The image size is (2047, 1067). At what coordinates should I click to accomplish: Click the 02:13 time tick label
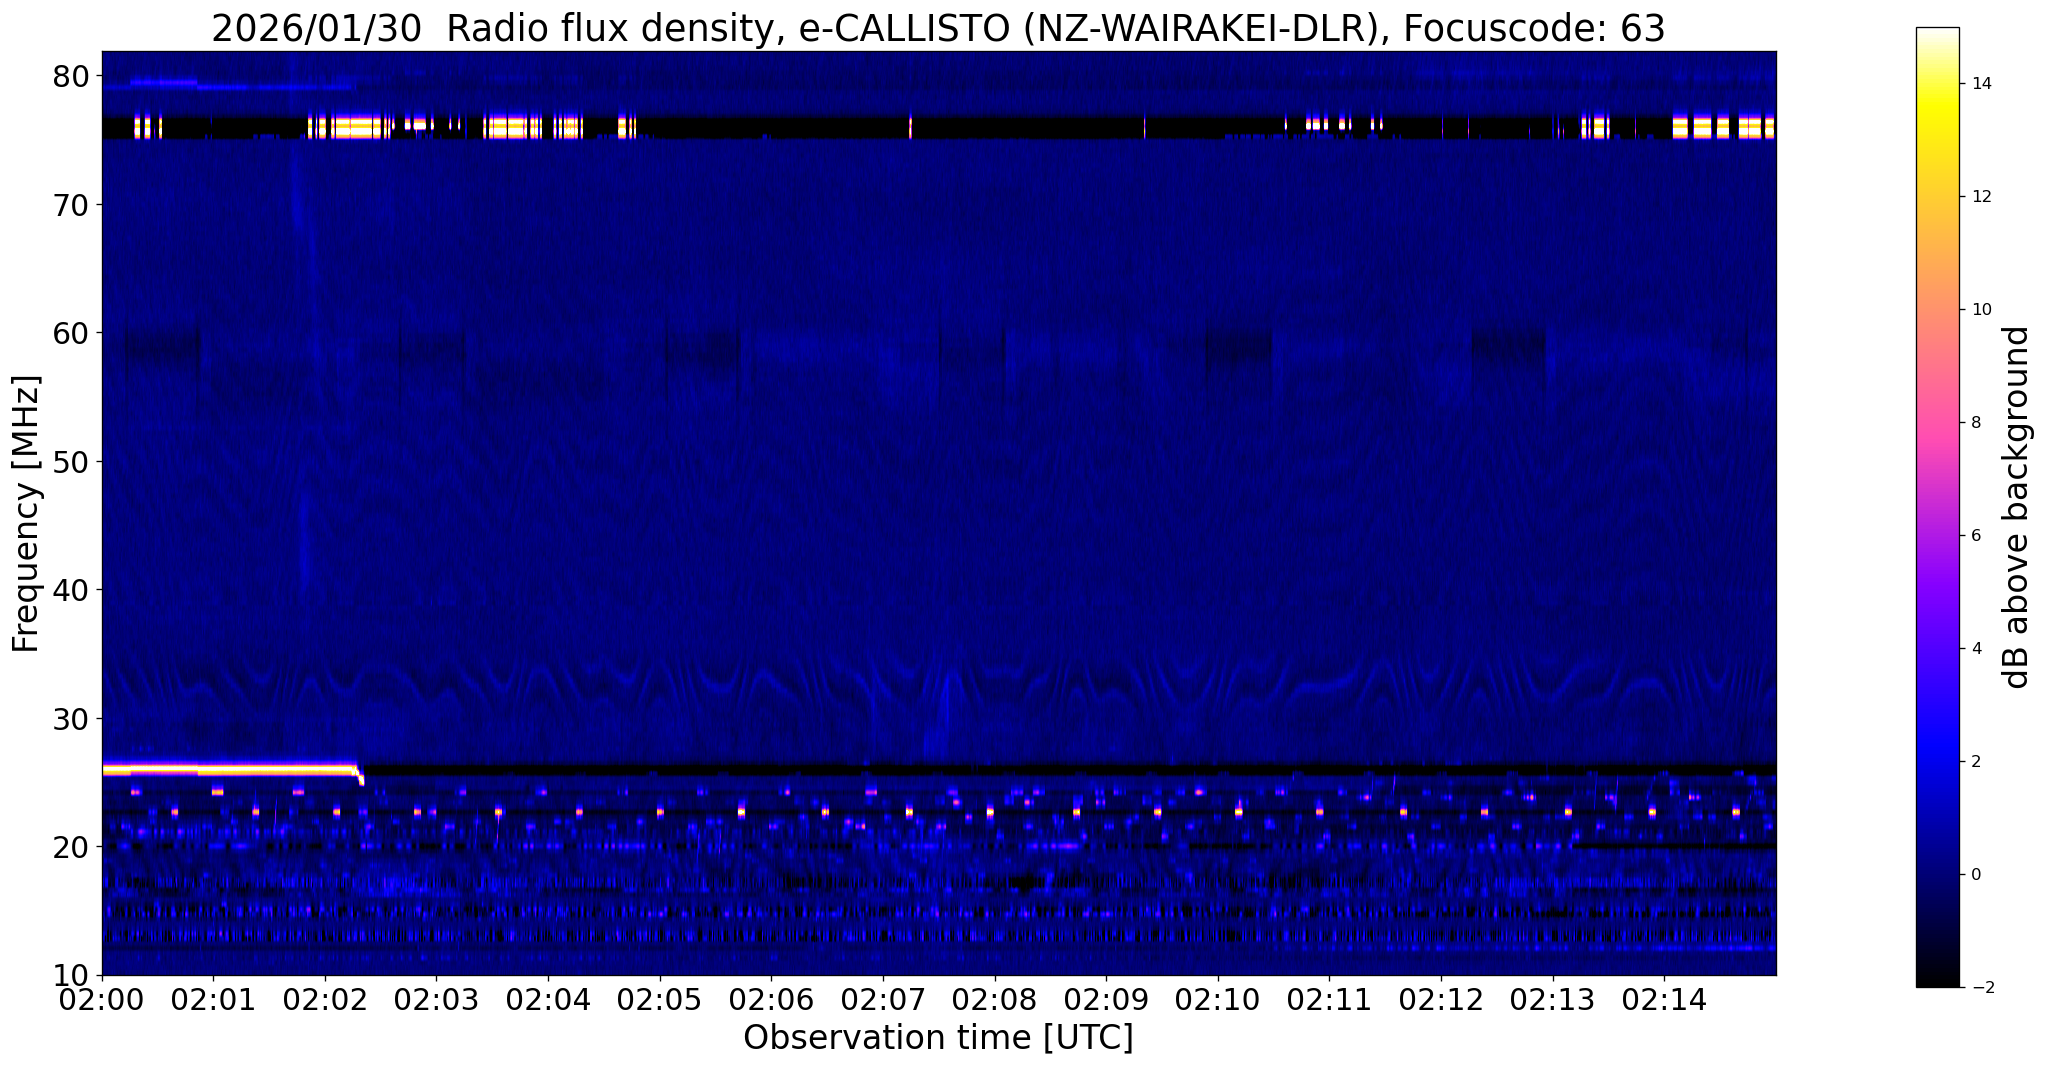point(1553,999)
